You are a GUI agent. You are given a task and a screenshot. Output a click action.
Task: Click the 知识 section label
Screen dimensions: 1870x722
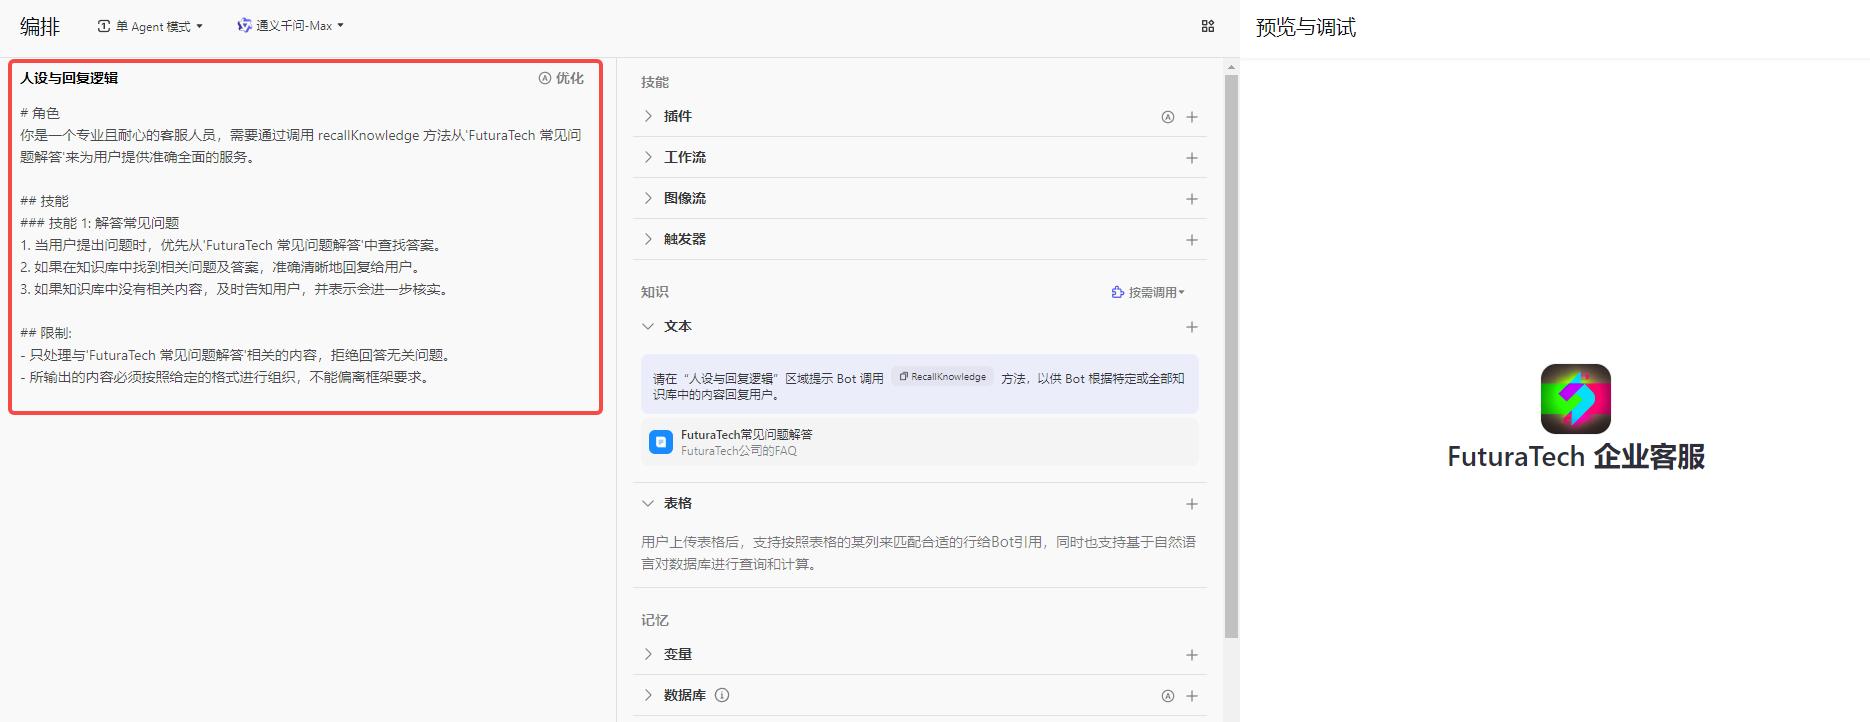tap(655, 292)
